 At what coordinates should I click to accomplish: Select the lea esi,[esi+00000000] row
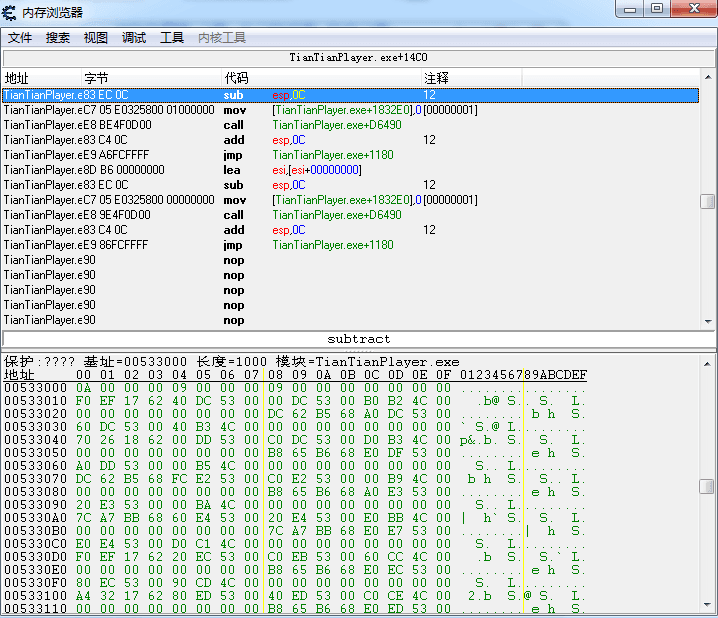pos(351,170)
